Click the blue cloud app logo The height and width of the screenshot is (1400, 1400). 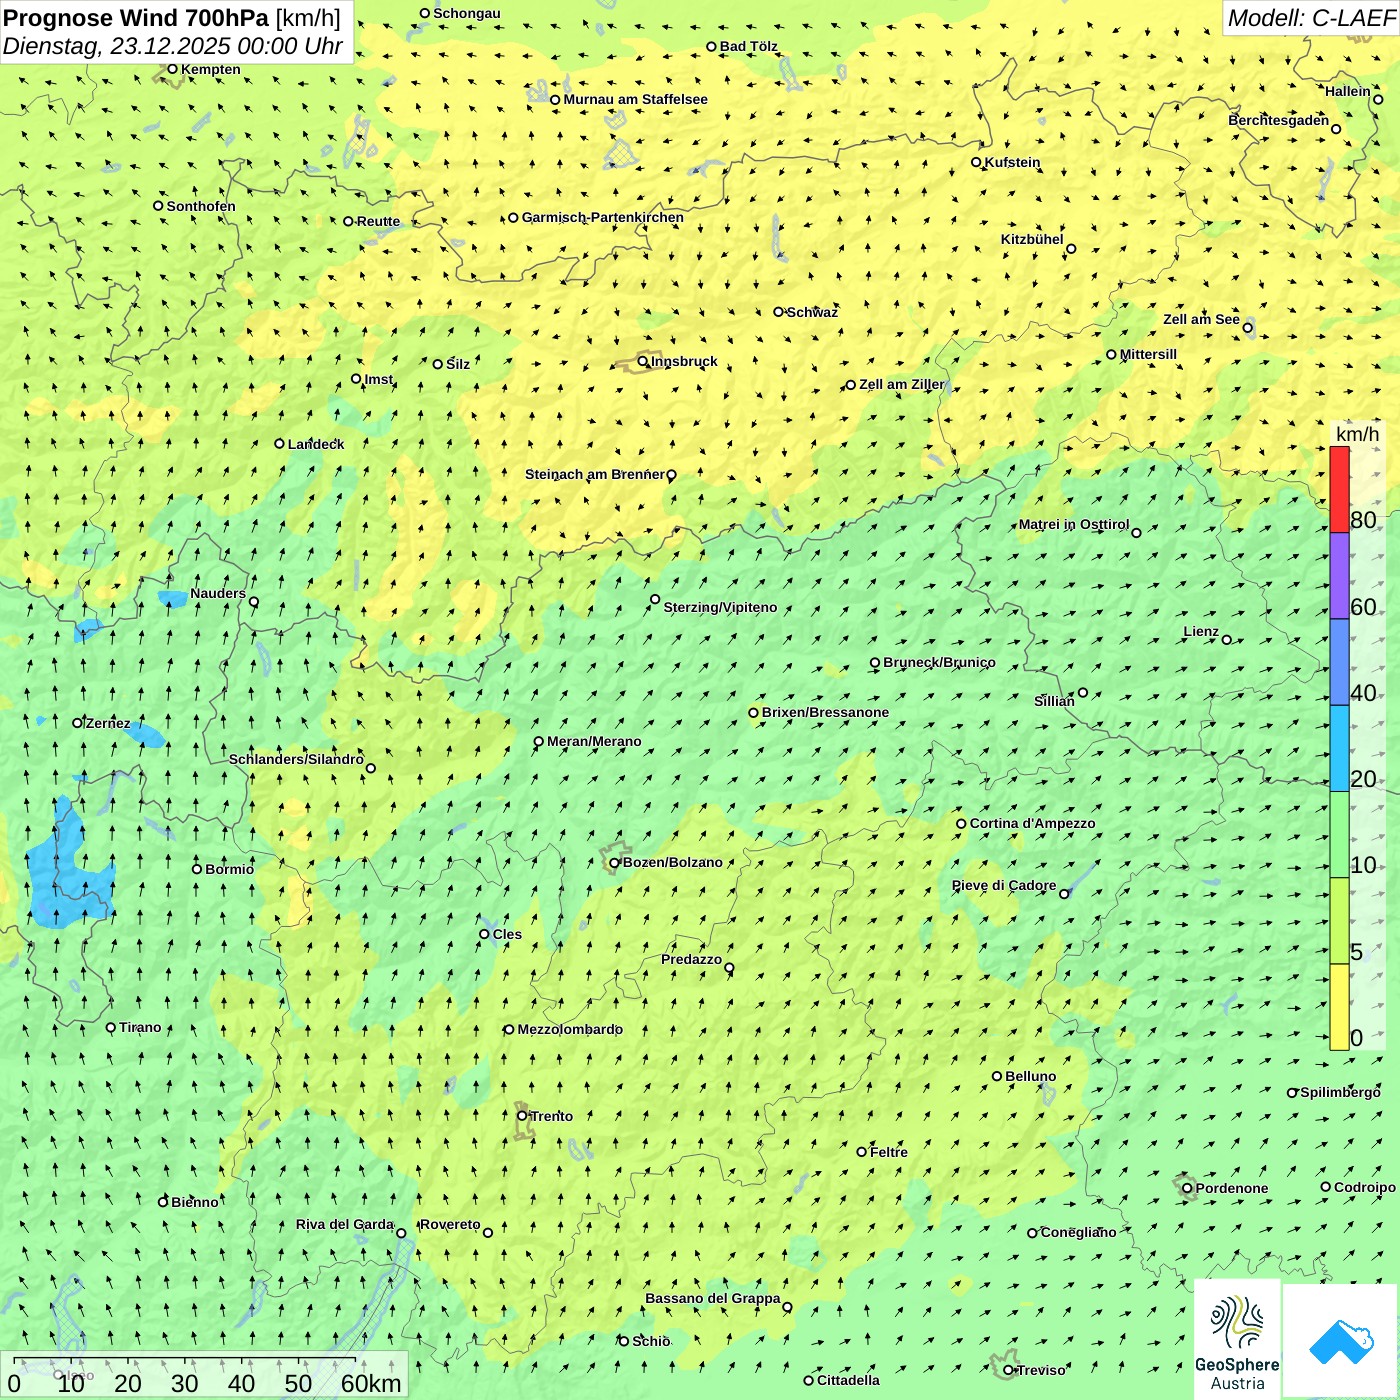click(x=1340, y=1341)
